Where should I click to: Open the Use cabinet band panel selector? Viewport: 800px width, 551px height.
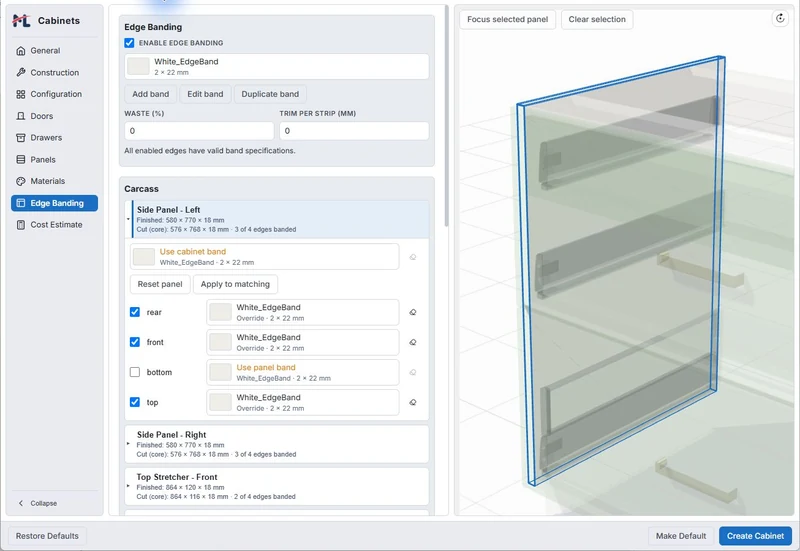tap(264, 257)
